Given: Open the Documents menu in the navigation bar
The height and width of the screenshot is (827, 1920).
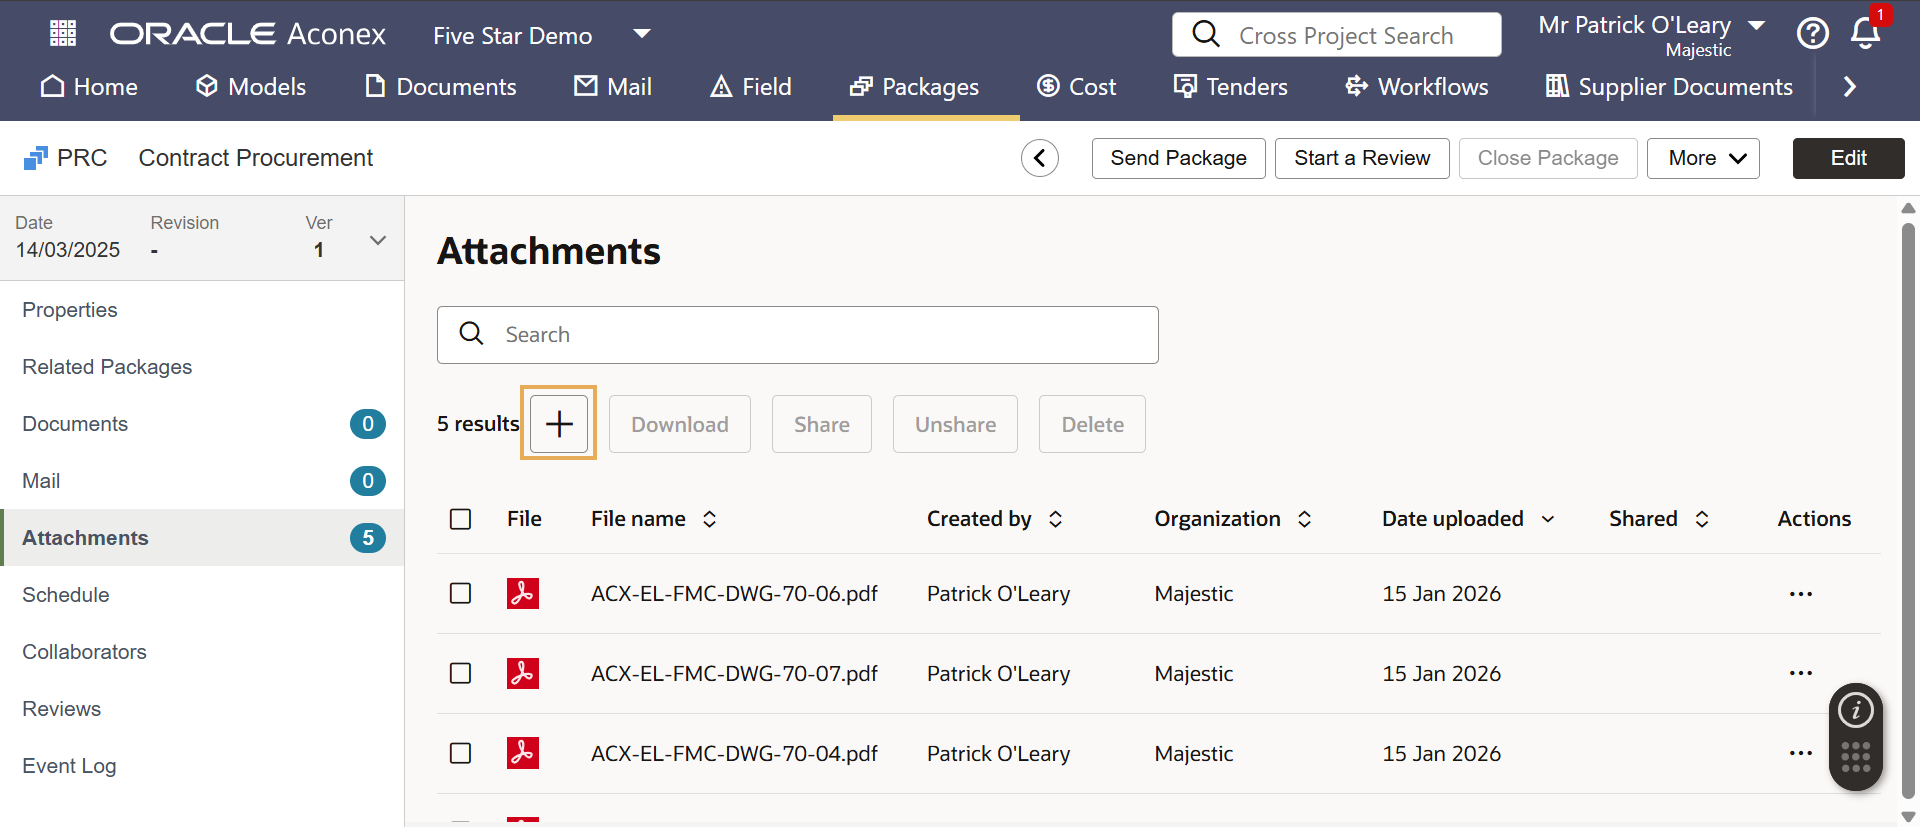Looking at the screenshot, I should pyautogui.click(x=441, y=87).
